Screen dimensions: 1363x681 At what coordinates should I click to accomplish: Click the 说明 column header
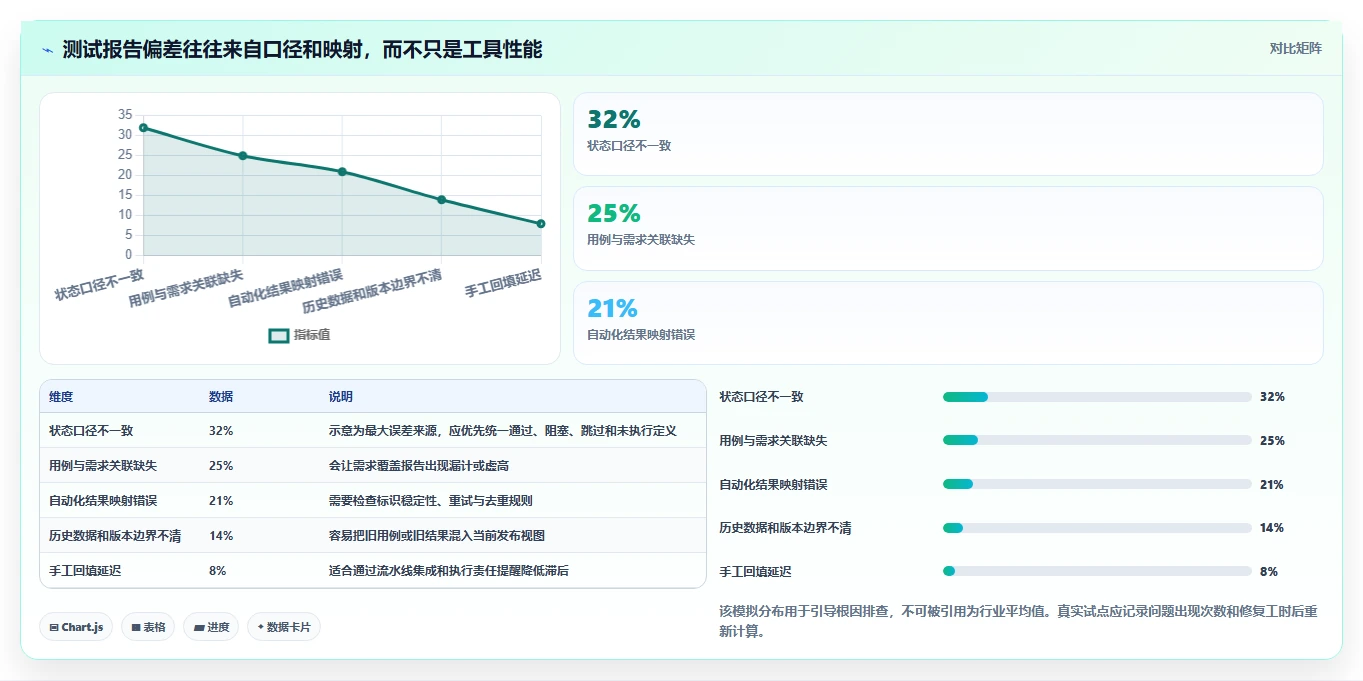[x=341, y=397]
